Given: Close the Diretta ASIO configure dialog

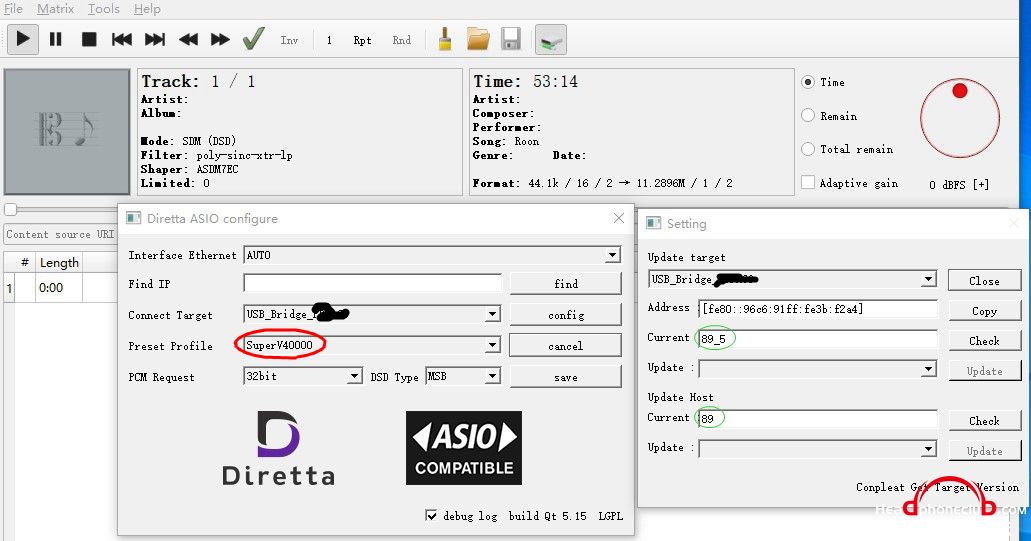Looking at the screenshot, I should pyautogui.click(x=619, y=218).
